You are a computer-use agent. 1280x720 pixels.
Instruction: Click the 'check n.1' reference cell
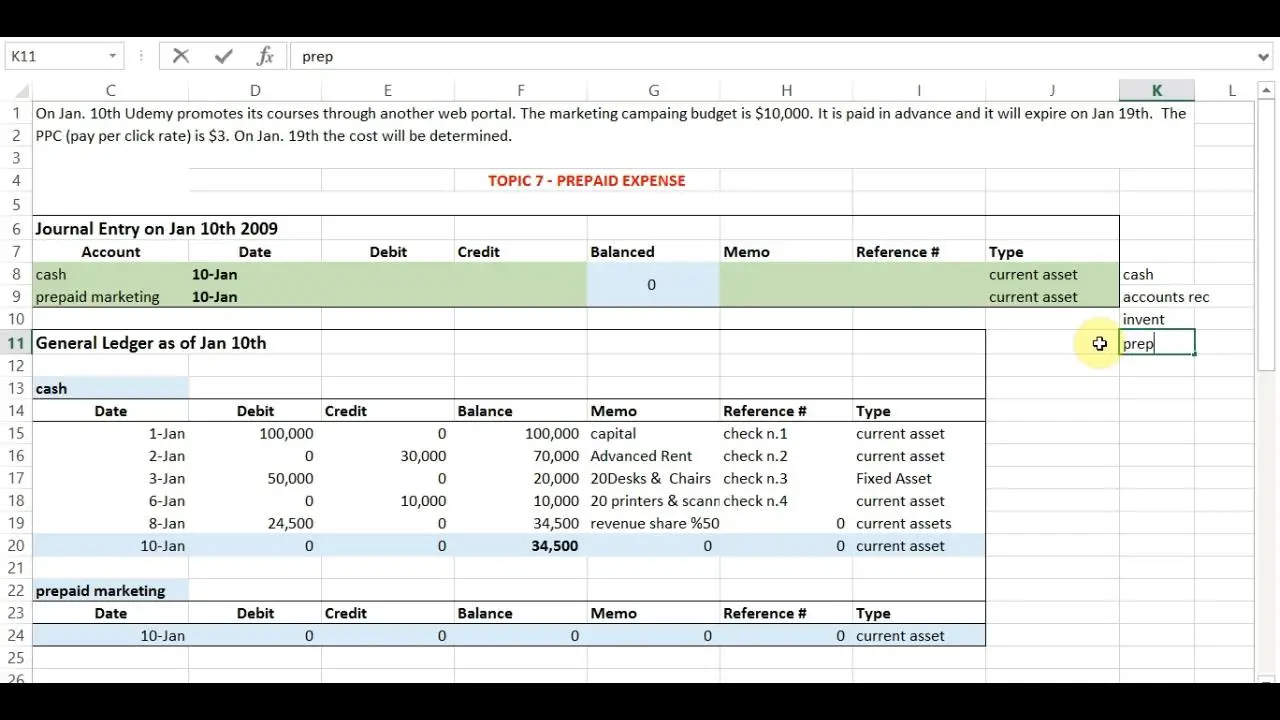[x=786, y=434]
